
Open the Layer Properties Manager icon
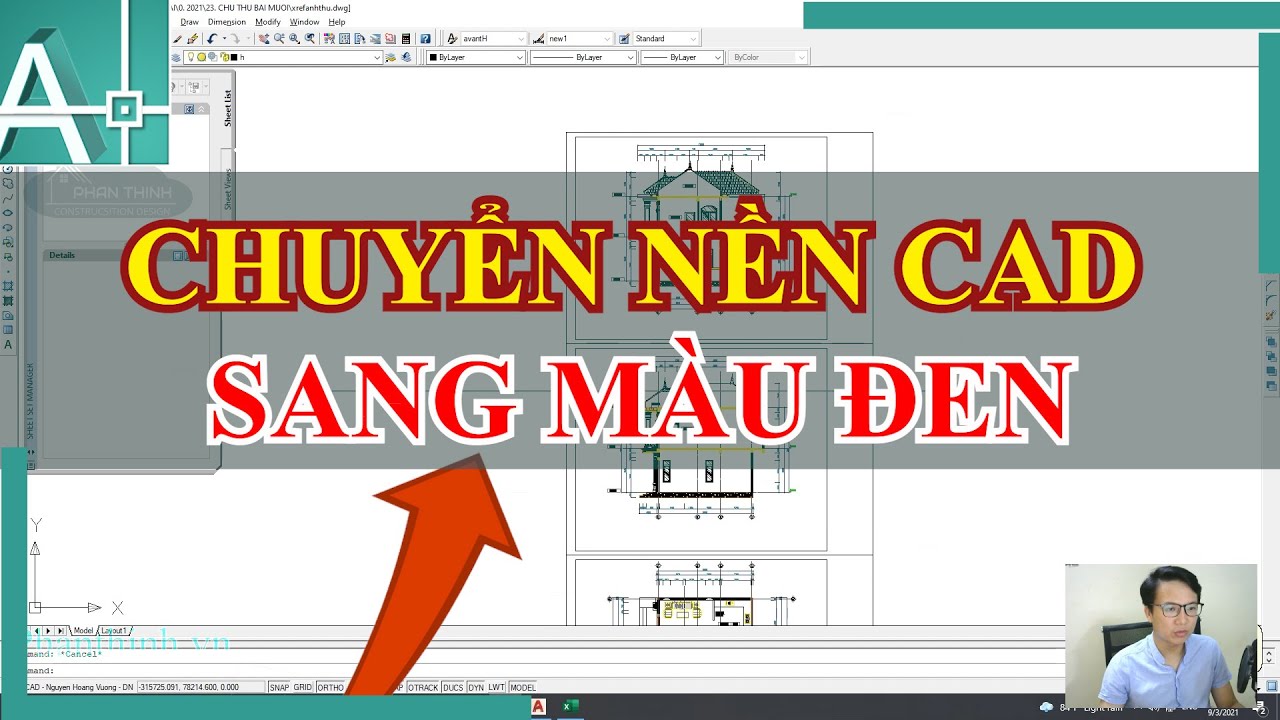click(176, 57)
